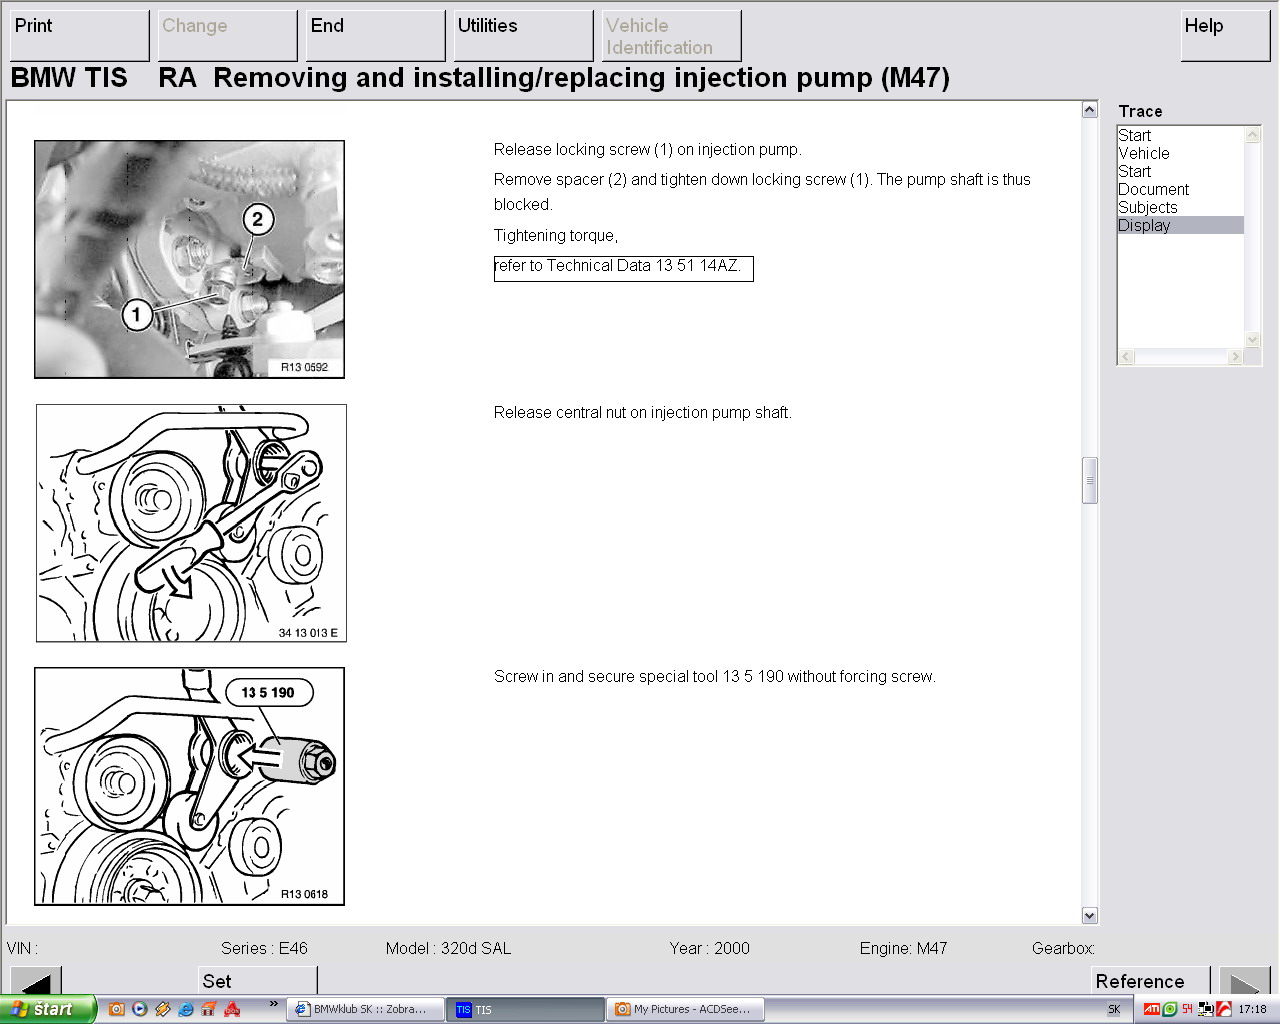
Task: Click document scrollbar down arrow
Action: click(1090, 915)
